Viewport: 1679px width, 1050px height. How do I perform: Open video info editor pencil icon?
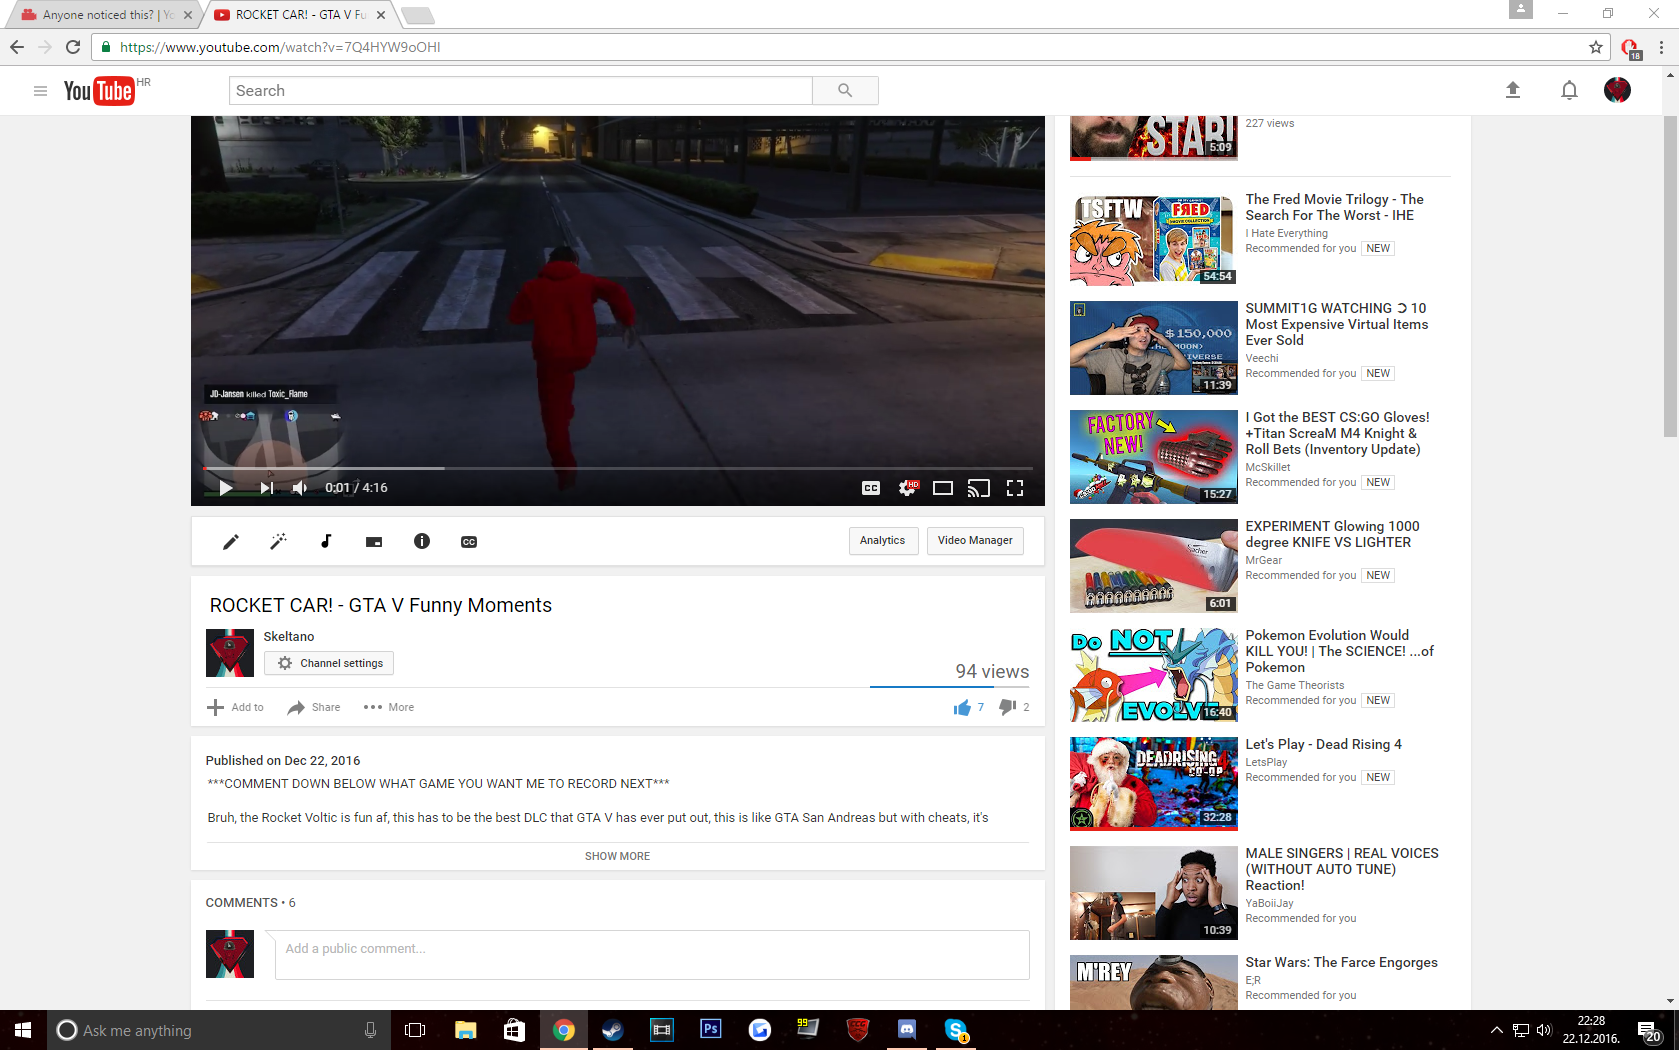(230, 542)
